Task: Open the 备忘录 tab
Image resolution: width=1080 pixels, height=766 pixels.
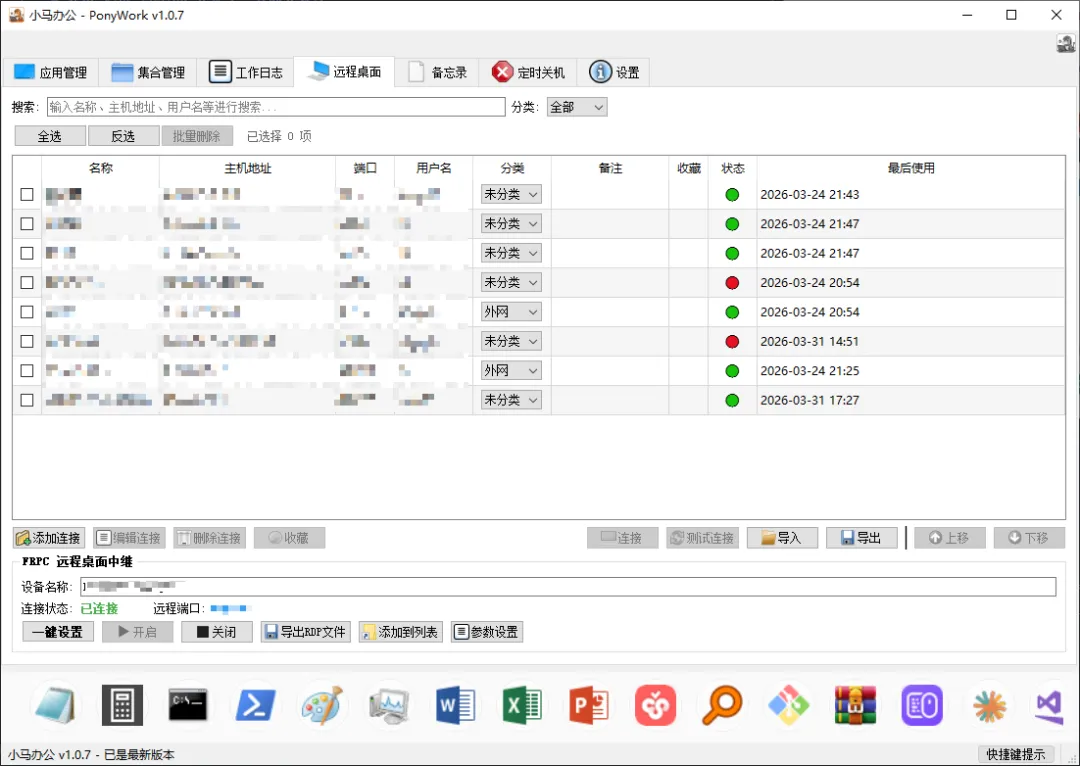Action: (437, 72)
